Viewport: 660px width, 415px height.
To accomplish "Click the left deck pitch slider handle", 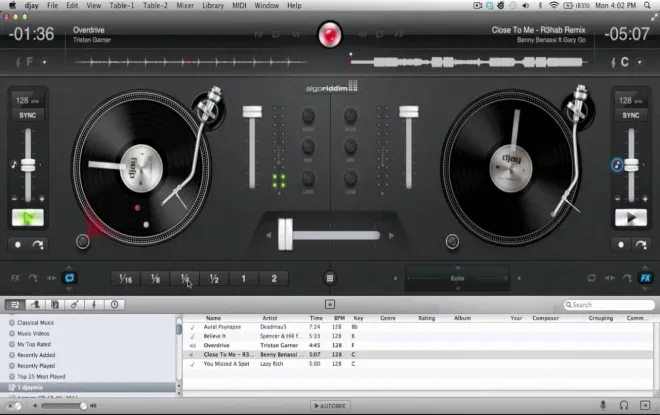I will coord(28,165).
